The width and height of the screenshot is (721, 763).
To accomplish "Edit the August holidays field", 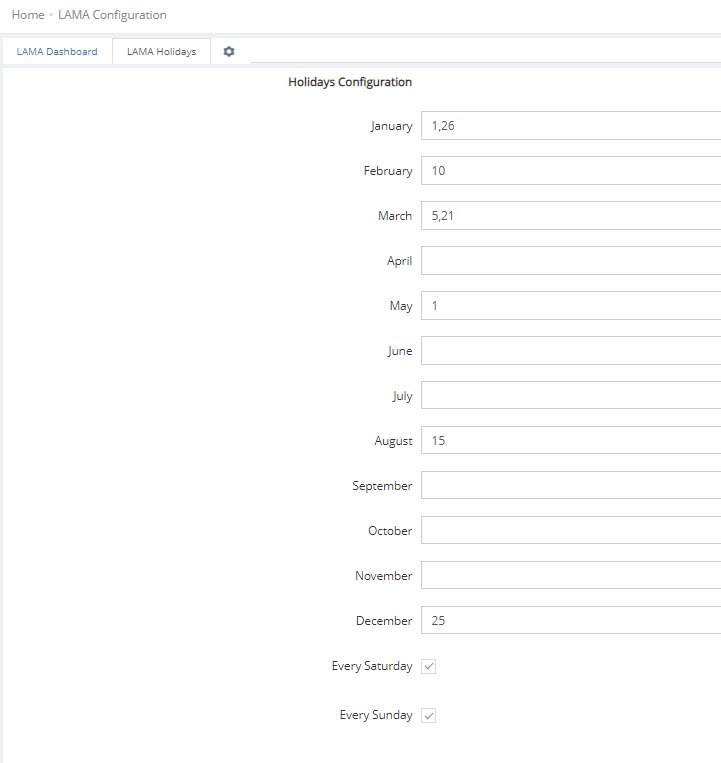I will coord(570,441).
